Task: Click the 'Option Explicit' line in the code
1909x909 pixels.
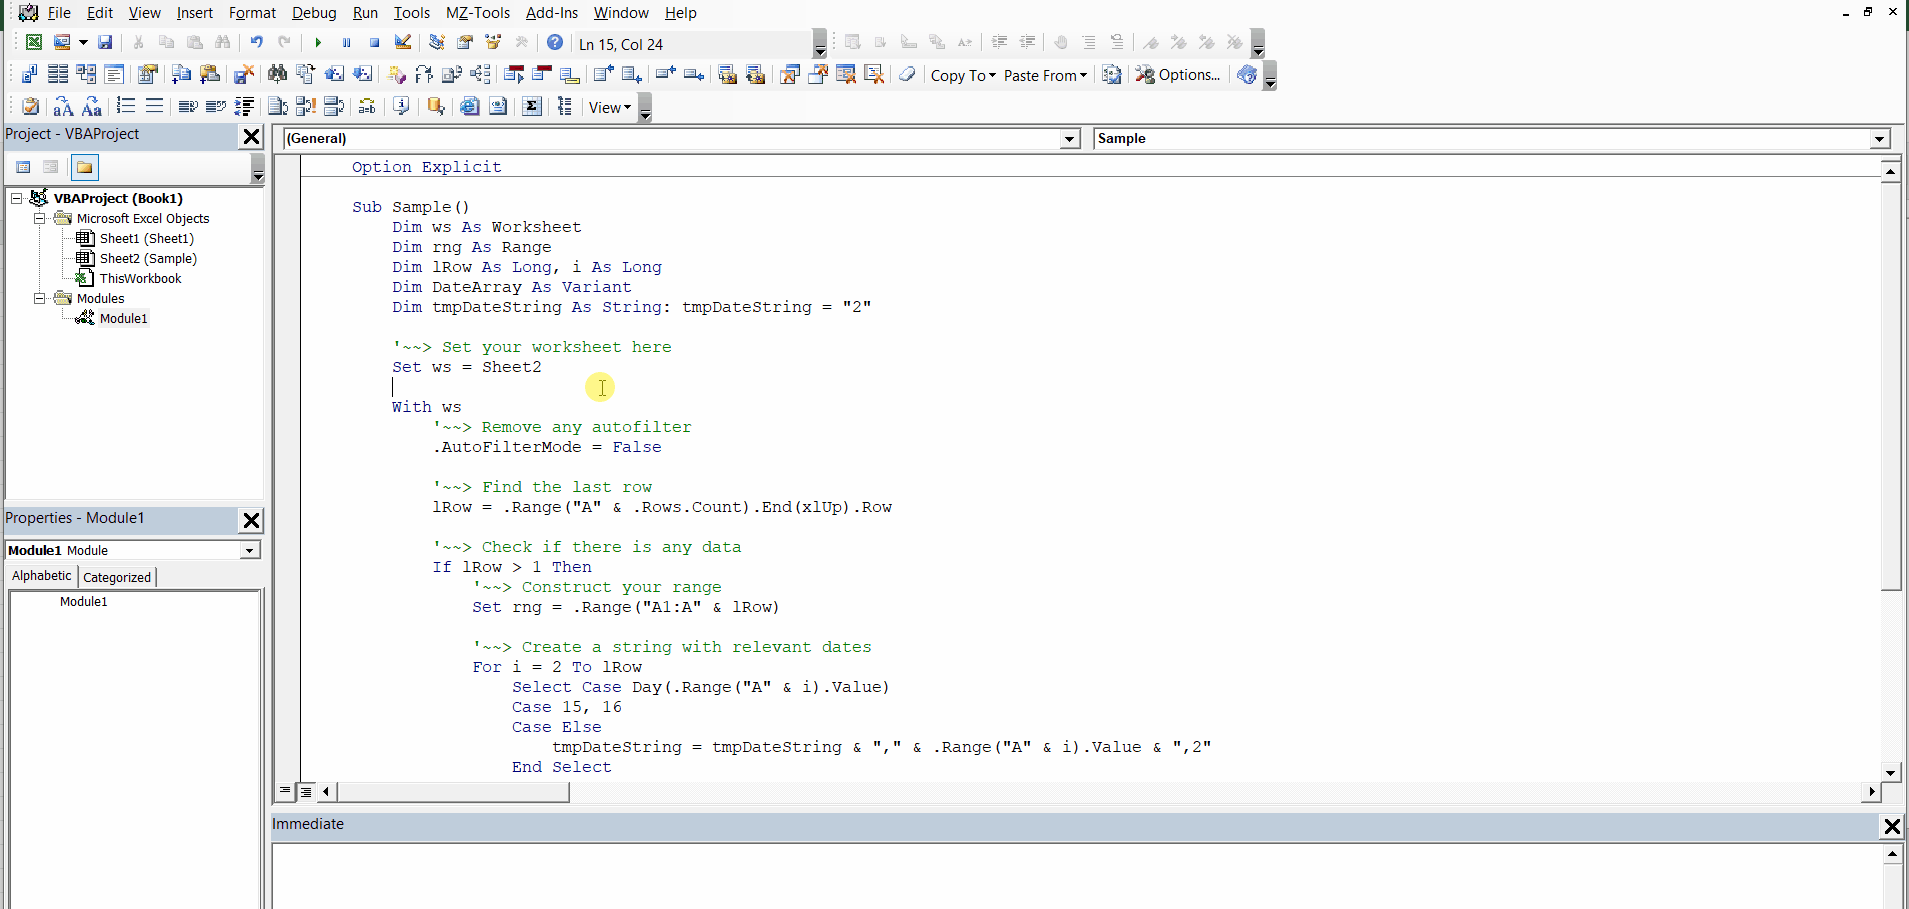Action: click(427, 167)
